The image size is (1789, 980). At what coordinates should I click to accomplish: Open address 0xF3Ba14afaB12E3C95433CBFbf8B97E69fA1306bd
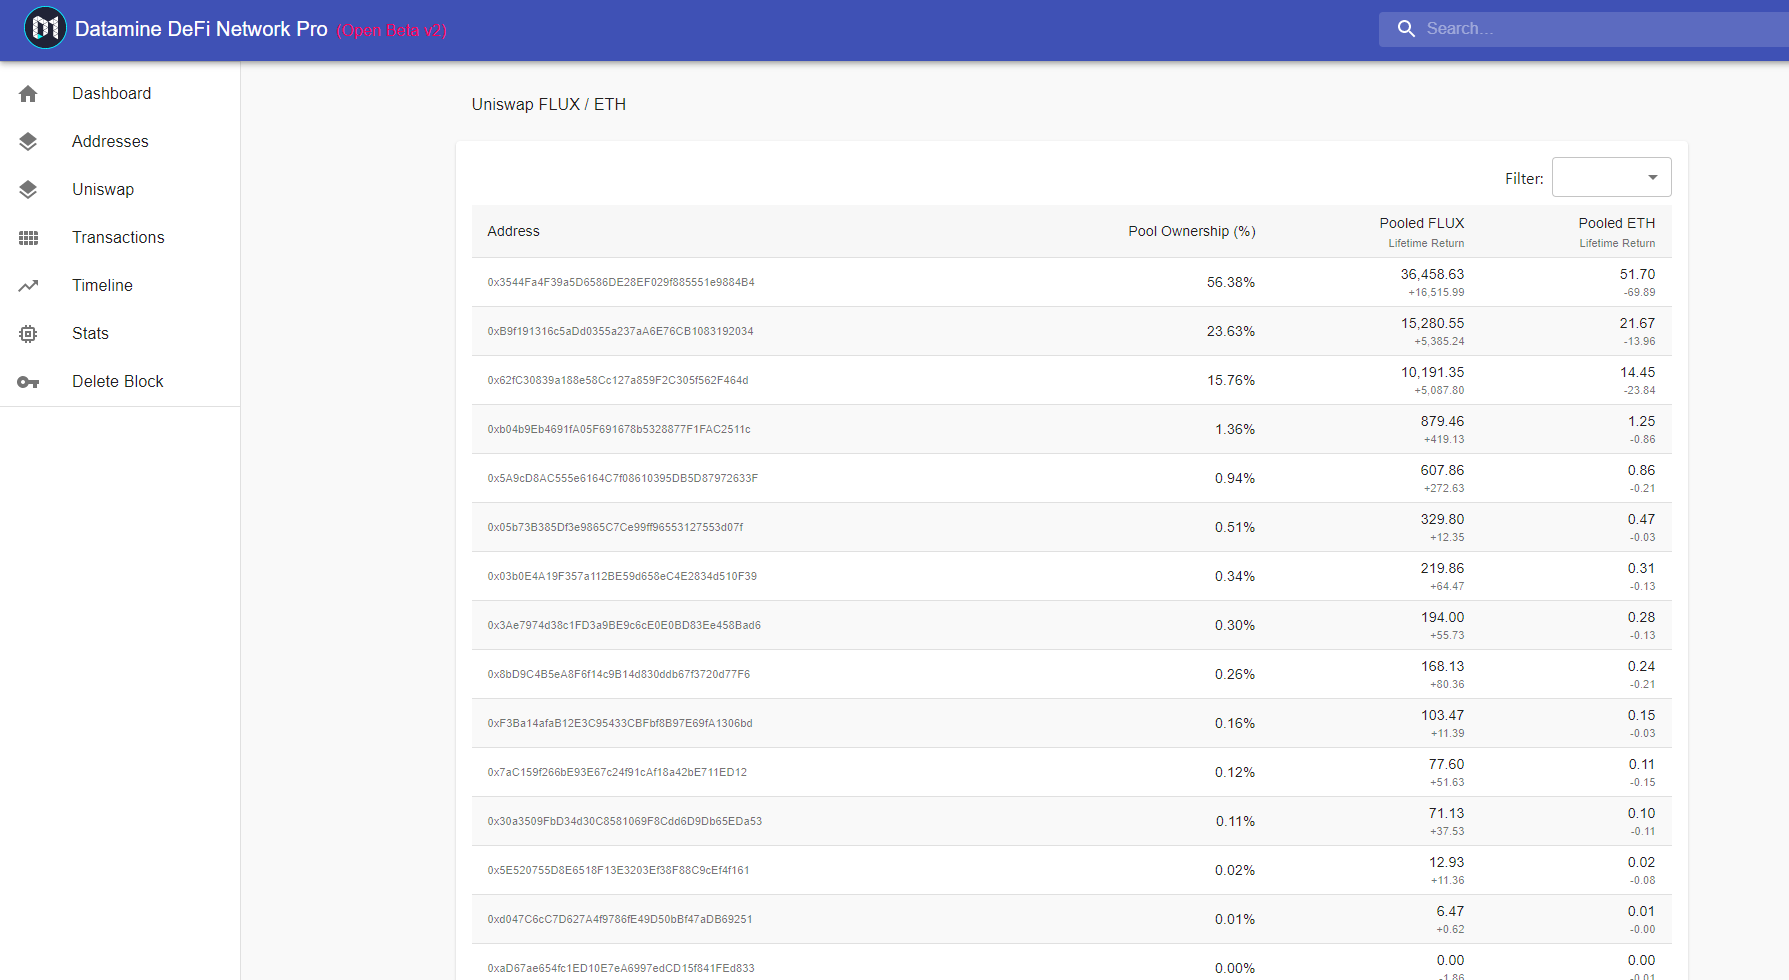point(620,723)
